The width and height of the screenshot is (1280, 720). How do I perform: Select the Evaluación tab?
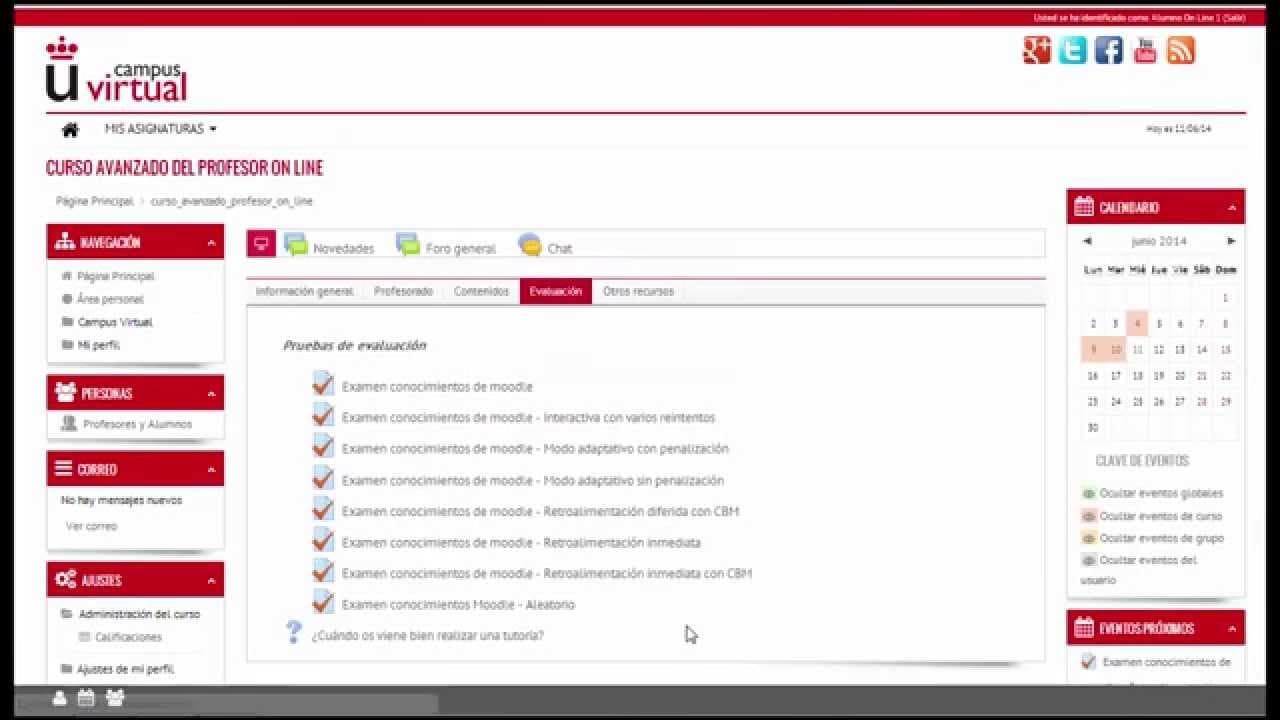coord(556,291)
